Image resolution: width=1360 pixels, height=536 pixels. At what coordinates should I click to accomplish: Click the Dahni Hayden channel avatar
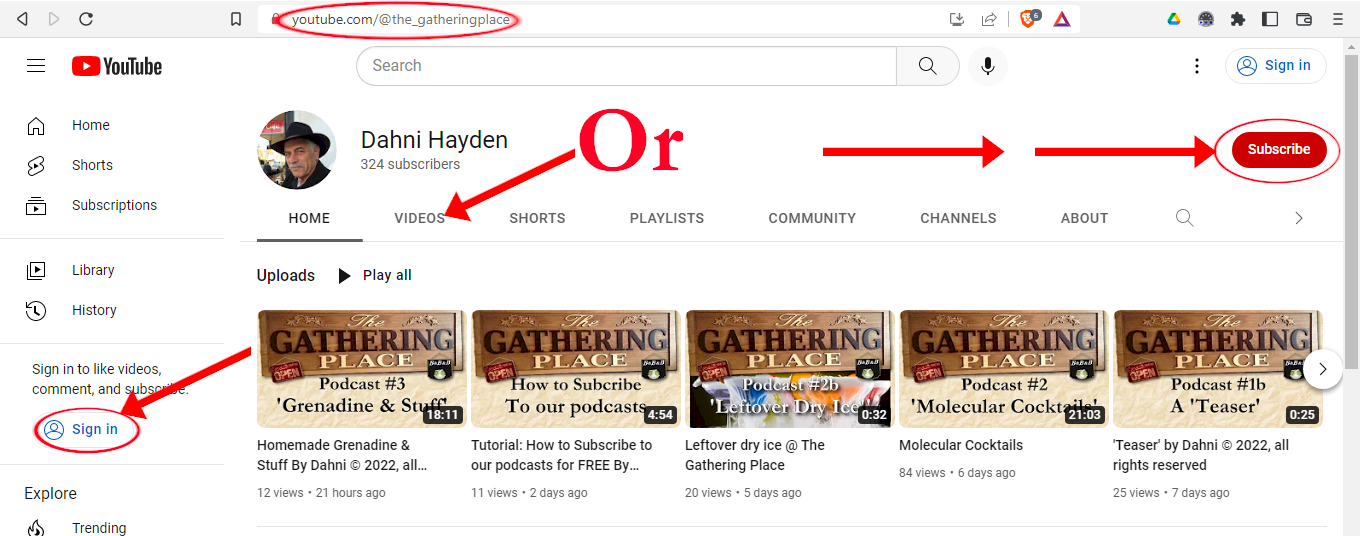pos(297,150)
